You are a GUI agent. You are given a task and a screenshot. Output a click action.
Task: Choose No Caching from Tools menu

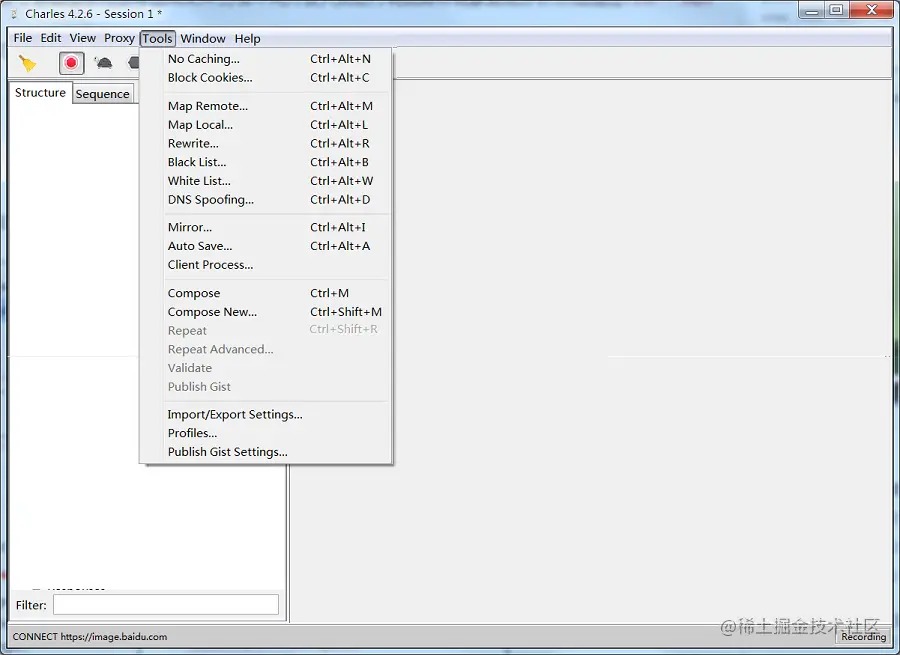(204, 59)
